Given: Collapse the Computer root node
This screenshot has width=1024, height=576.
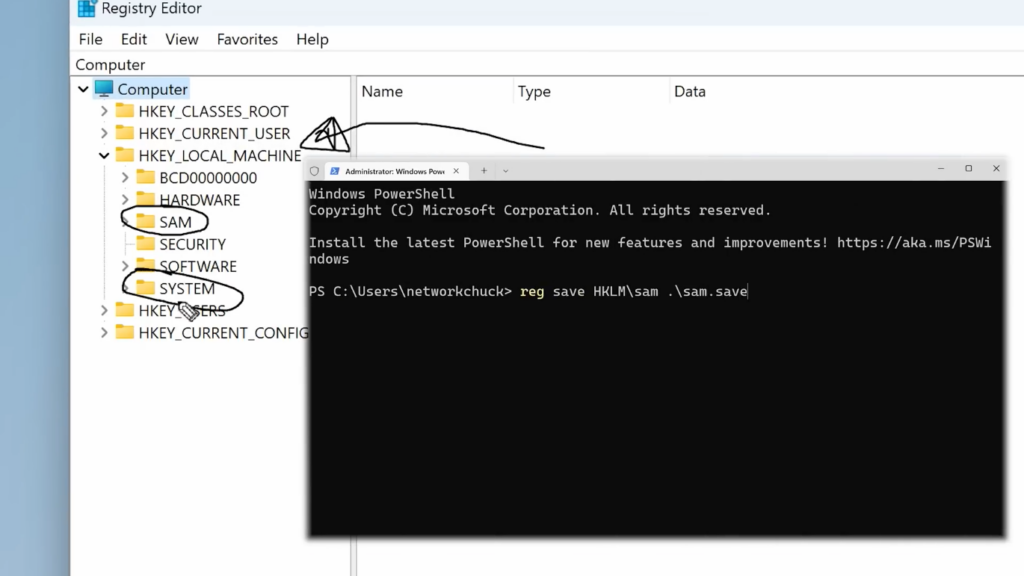Looking at the screenshot, I should [x=83, y=89].
